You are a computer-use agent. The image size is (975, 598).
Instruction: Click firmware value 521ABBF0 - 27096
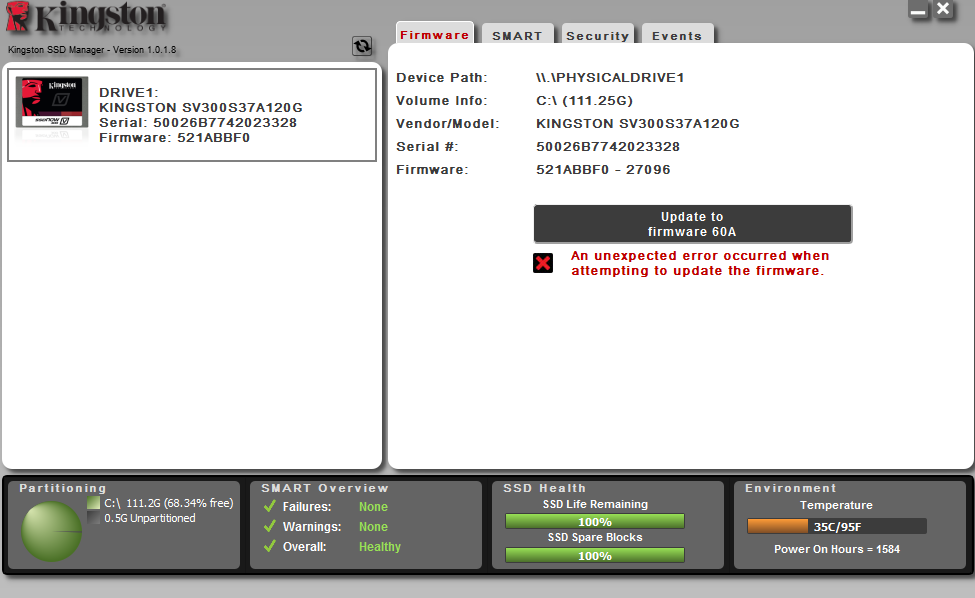[x=603, y=170]
